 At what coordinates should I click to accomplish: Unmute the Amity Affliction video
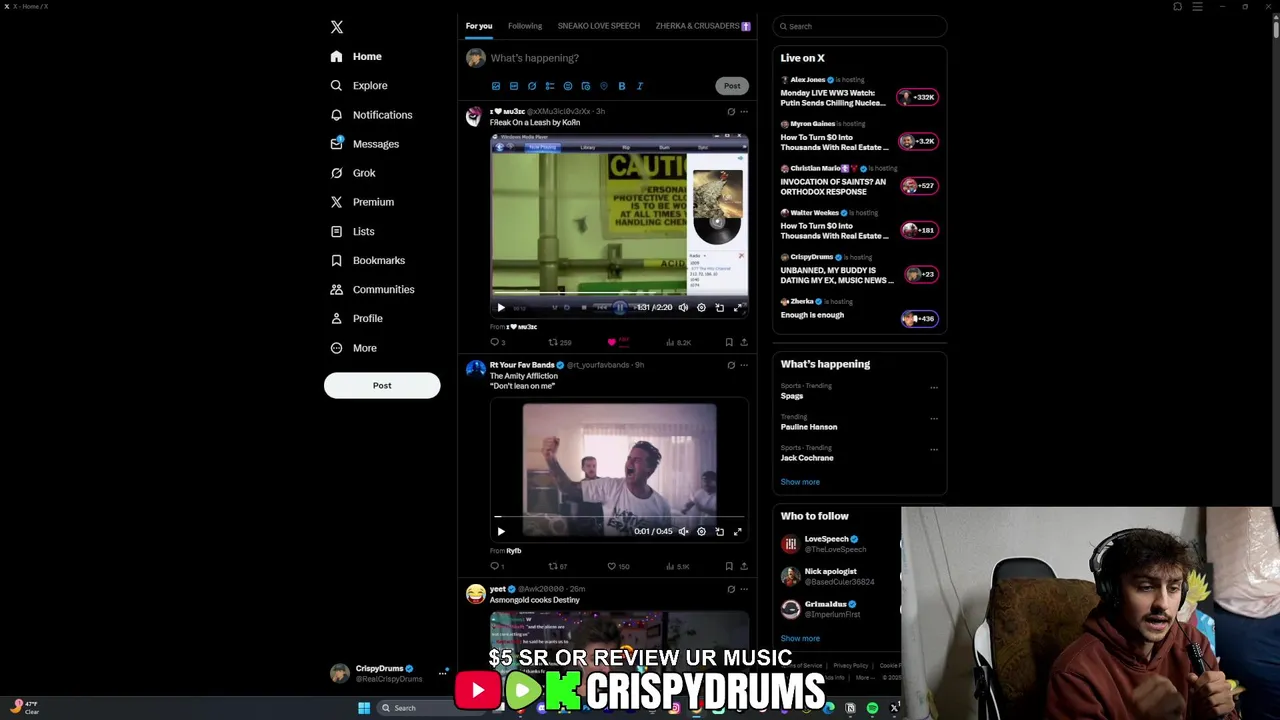click(683, 532)
